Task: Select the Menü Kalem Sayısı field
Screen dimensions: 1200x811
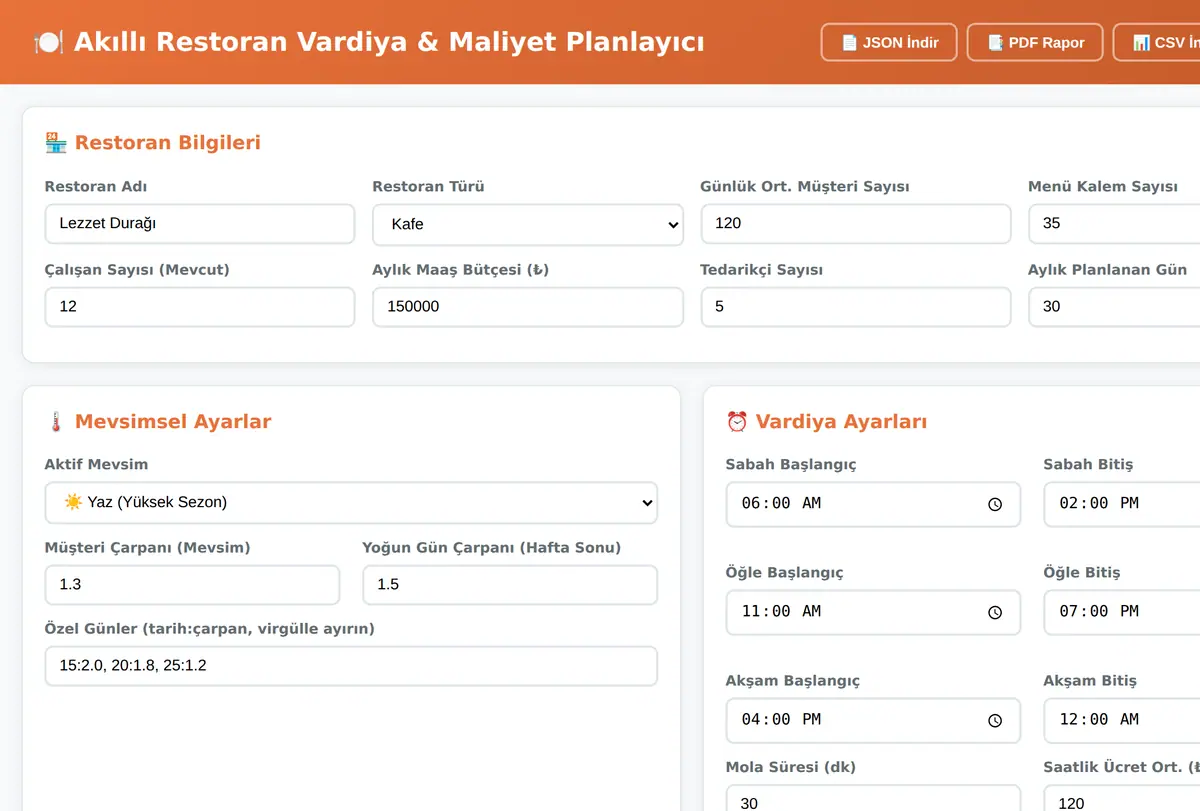Action: click(1114, 223)
